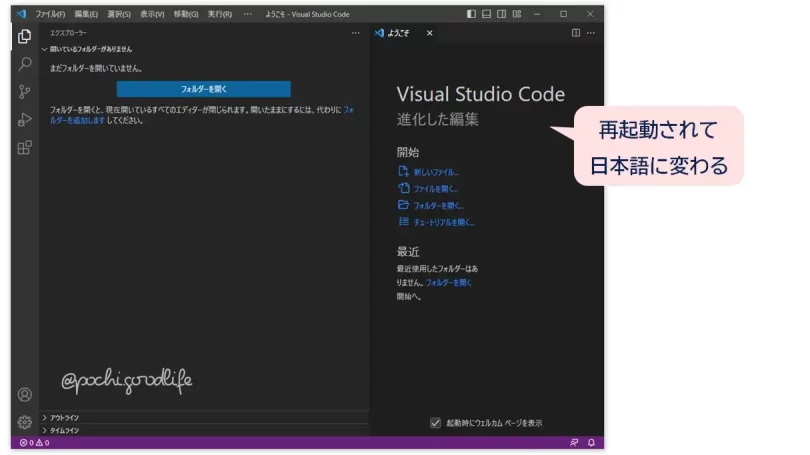Uncheck 起動時にウェルカム ページを表示 checkbox

435,423
